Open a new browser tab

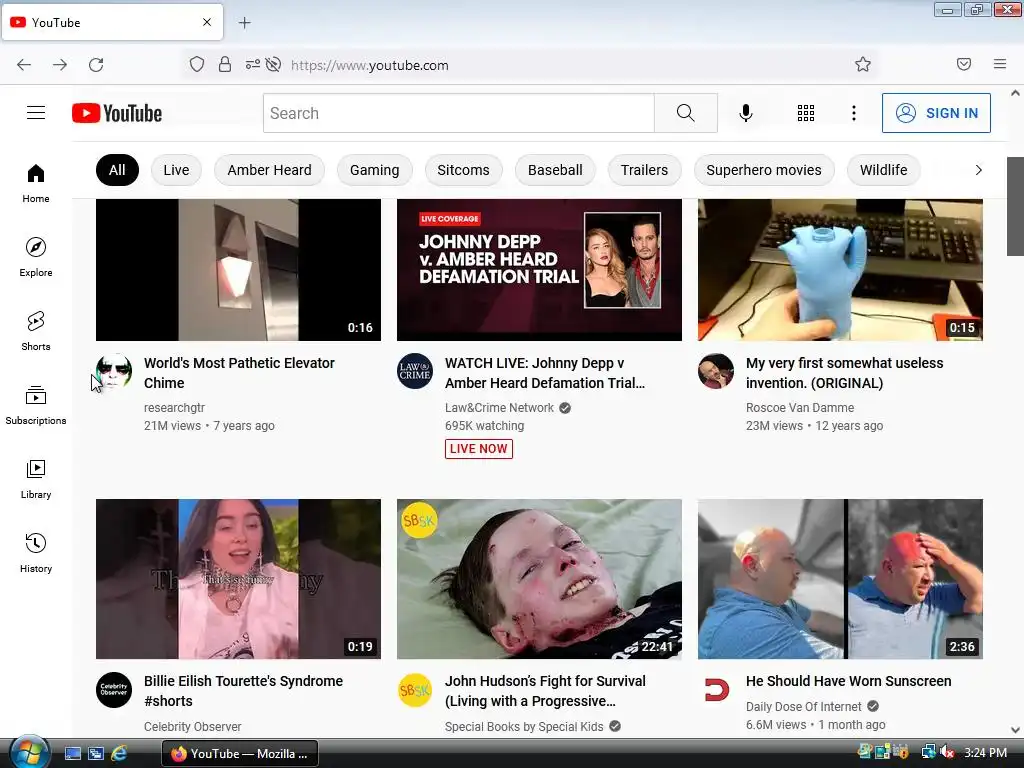tap(244, 23)
